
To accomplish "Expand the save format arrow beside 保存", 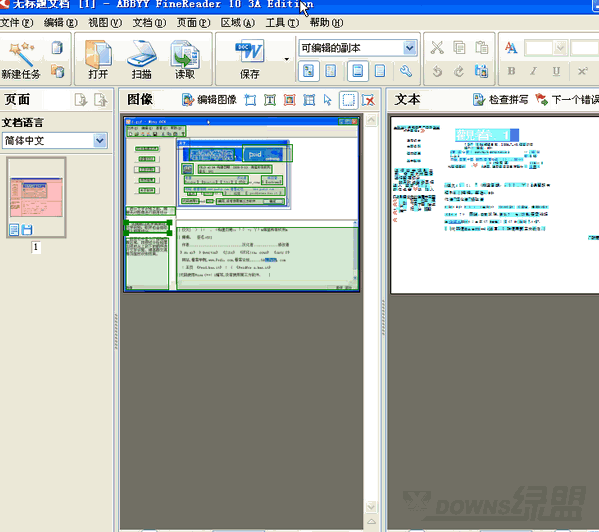I will [287, 59].
